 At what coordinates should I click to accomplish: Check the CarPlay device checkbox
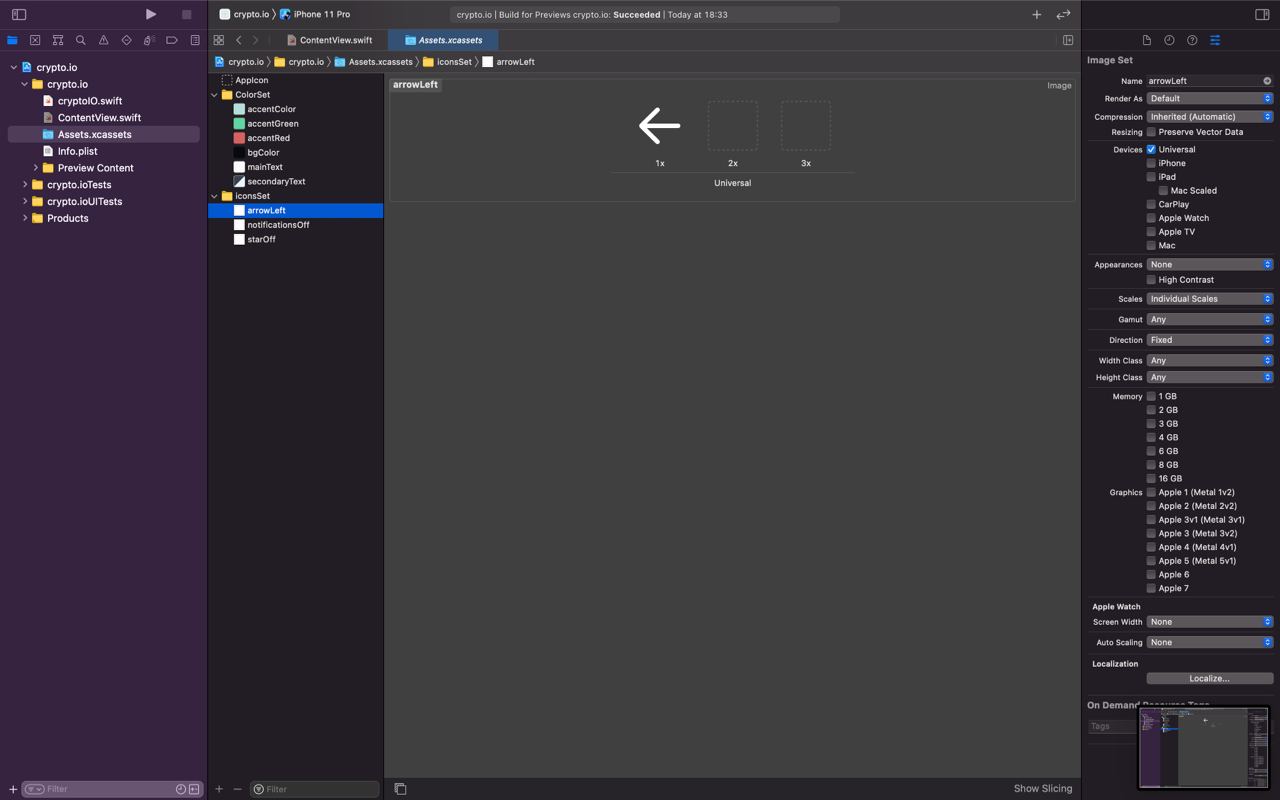[1151, 204]
